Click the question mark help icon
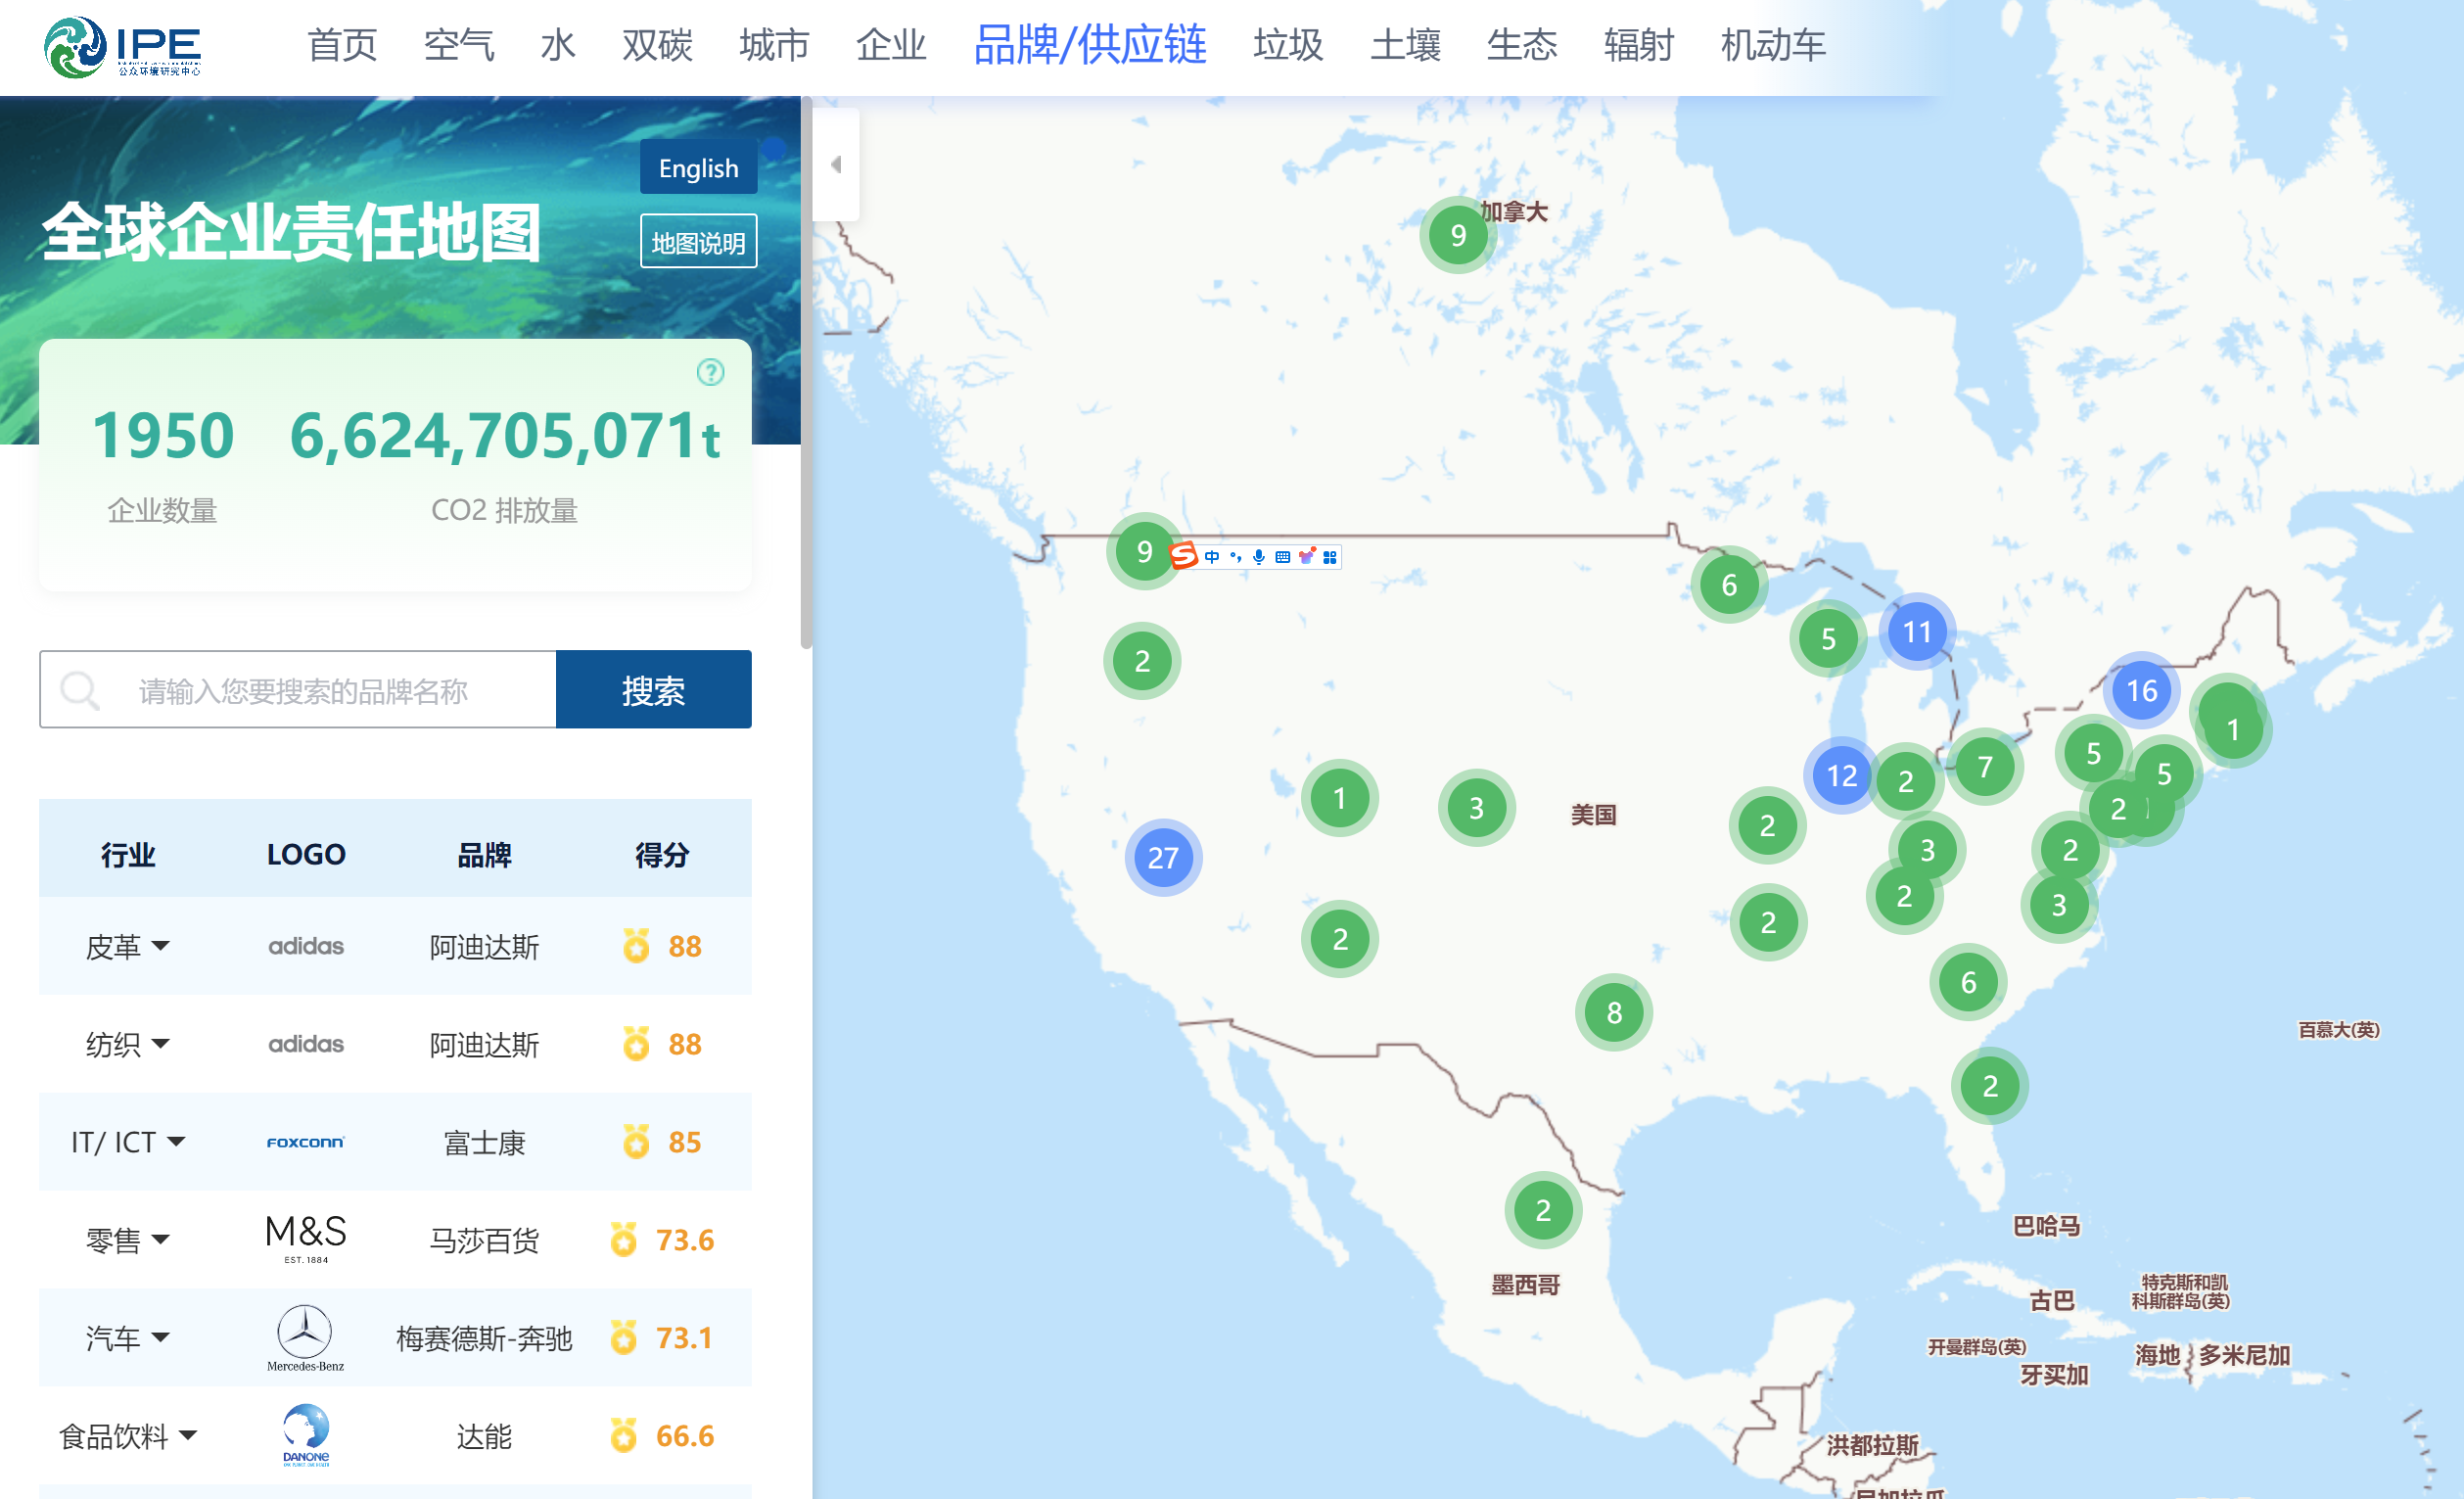Screen dimensions: 2464x1499 [710, 372]
